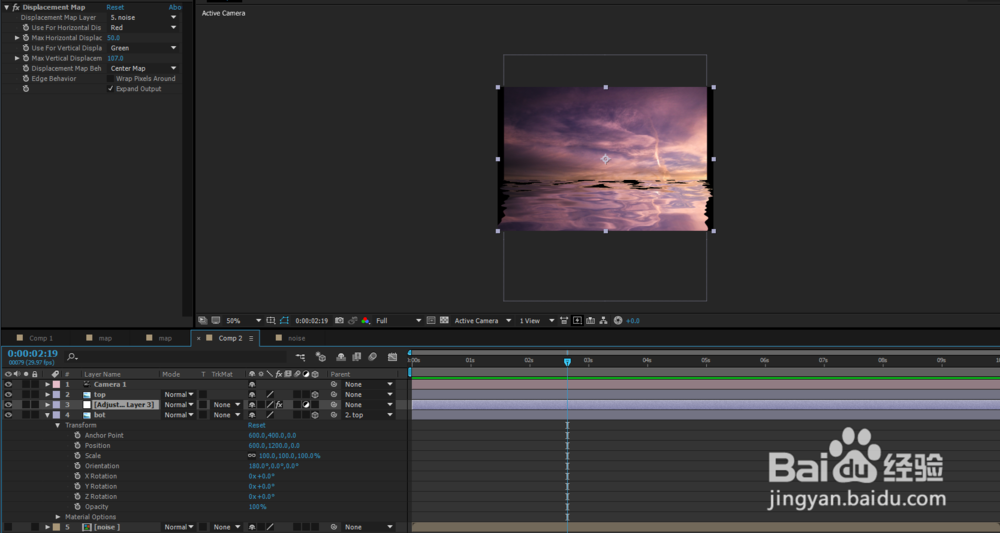Select the Comp 2 tab

tap(230, 338)
